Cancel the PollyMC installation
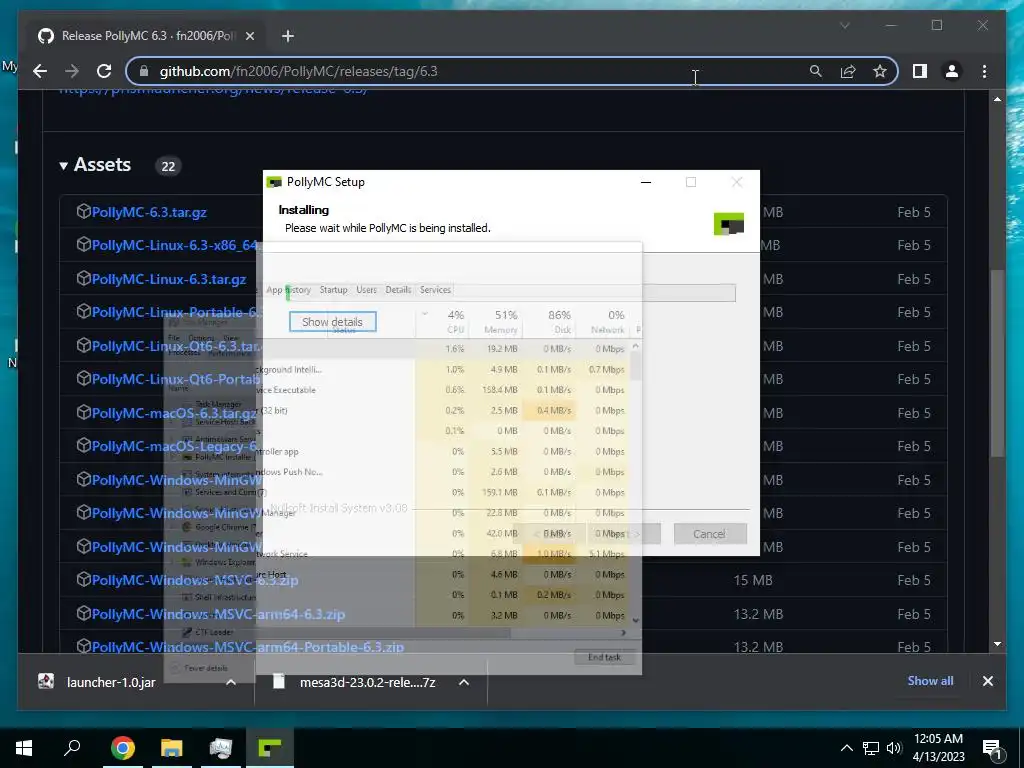The image size is (1024, 768). pos(710,534)
